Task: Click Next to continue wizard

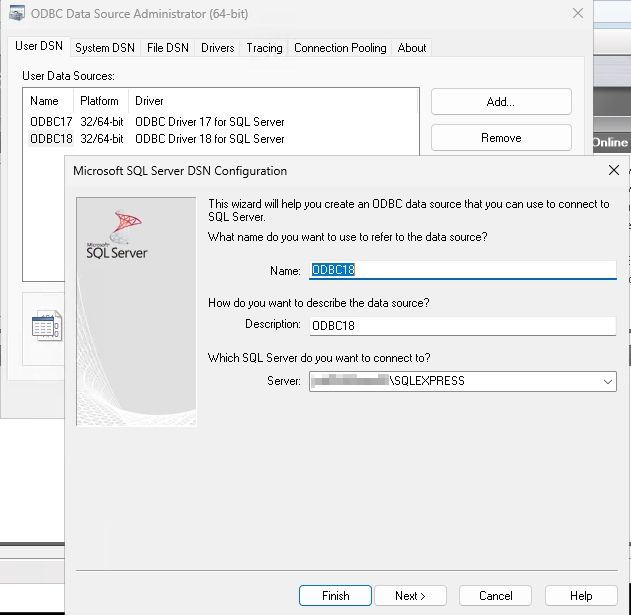Action: tap(410, 595)
